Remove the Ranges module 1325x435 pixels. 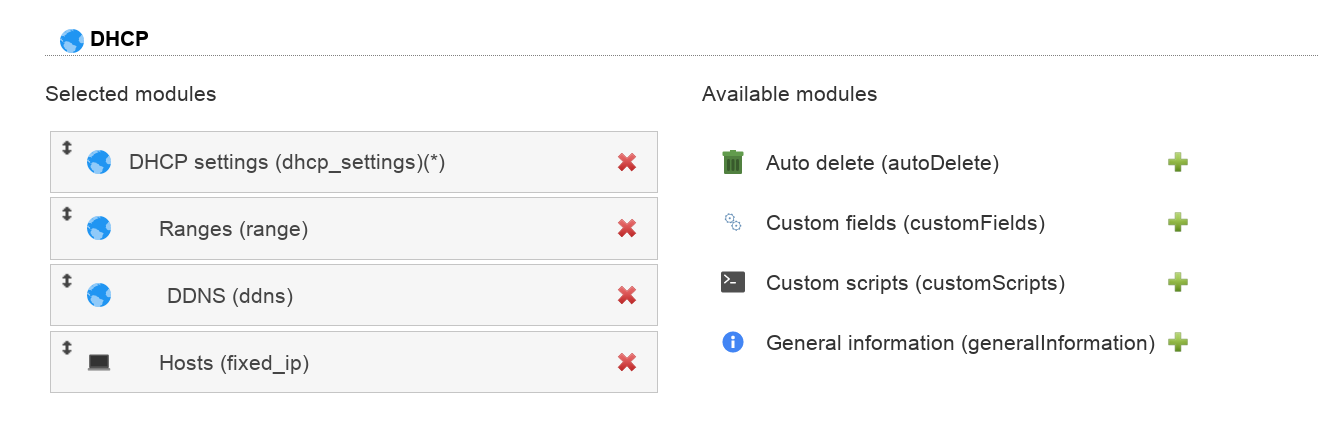click(627, 229)
